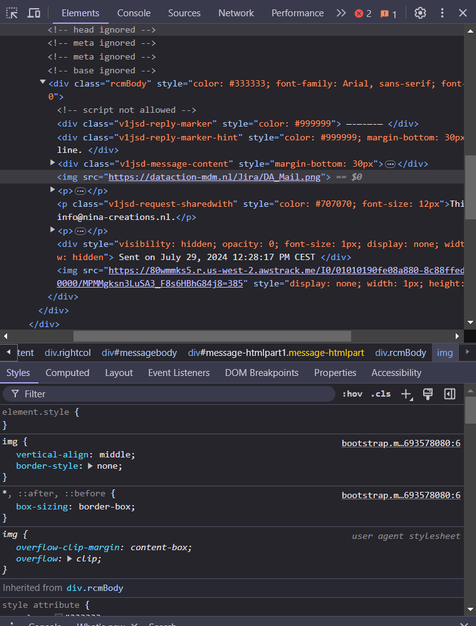Image resolution: width=476 pixels, height=626 pixels.
Task: Select the base ignored comment line
Action: pos(102,70)
